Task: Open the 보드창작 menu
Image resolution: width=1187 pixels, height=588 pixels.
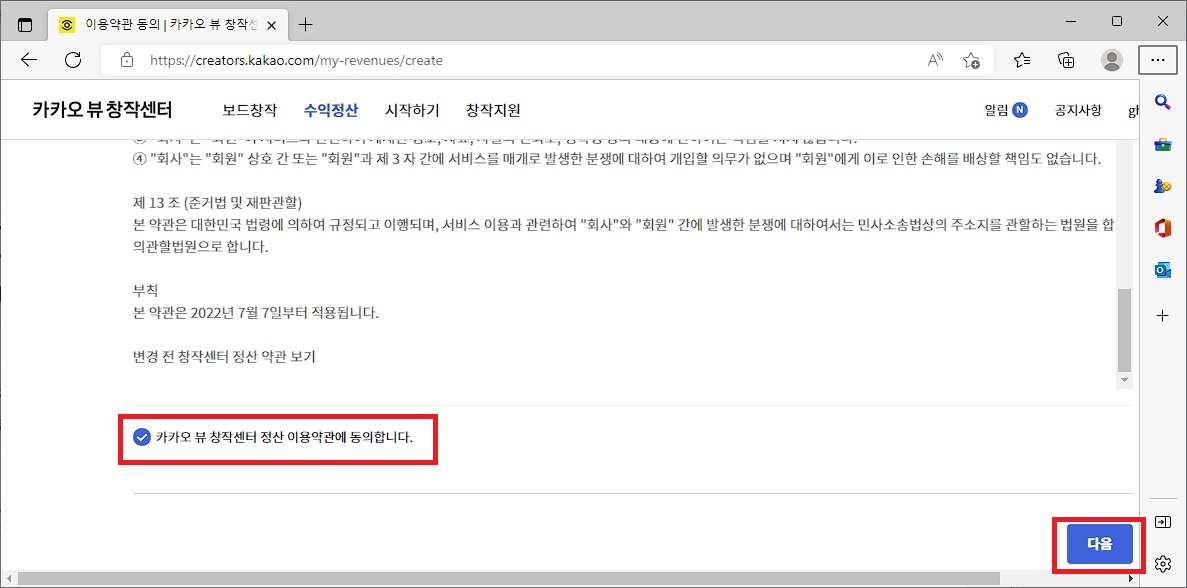Action: coord(249,110)
